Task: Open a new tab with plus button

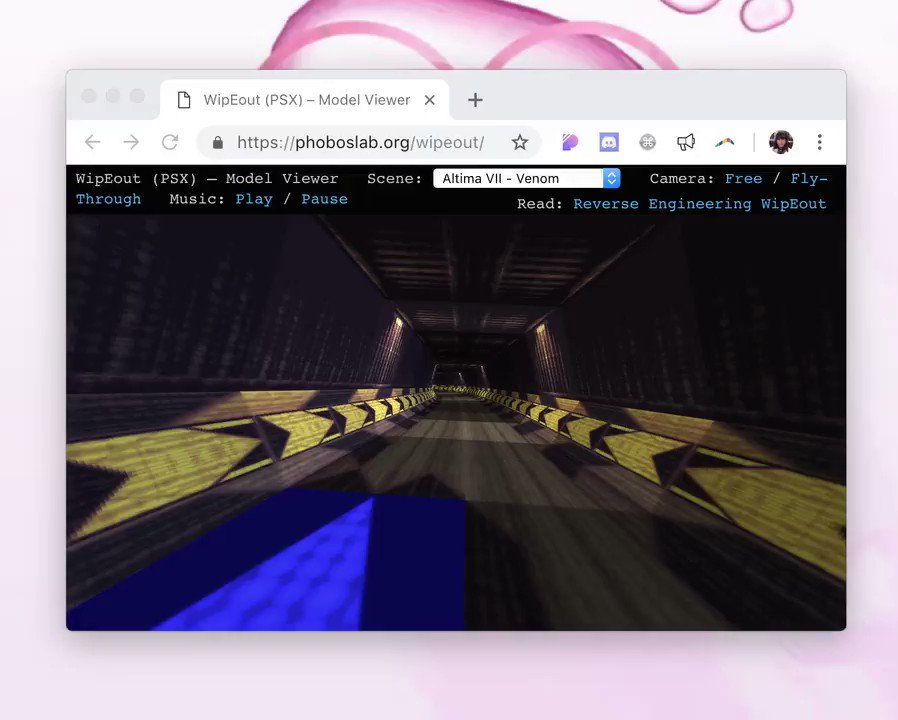Action: coord(475,100)
